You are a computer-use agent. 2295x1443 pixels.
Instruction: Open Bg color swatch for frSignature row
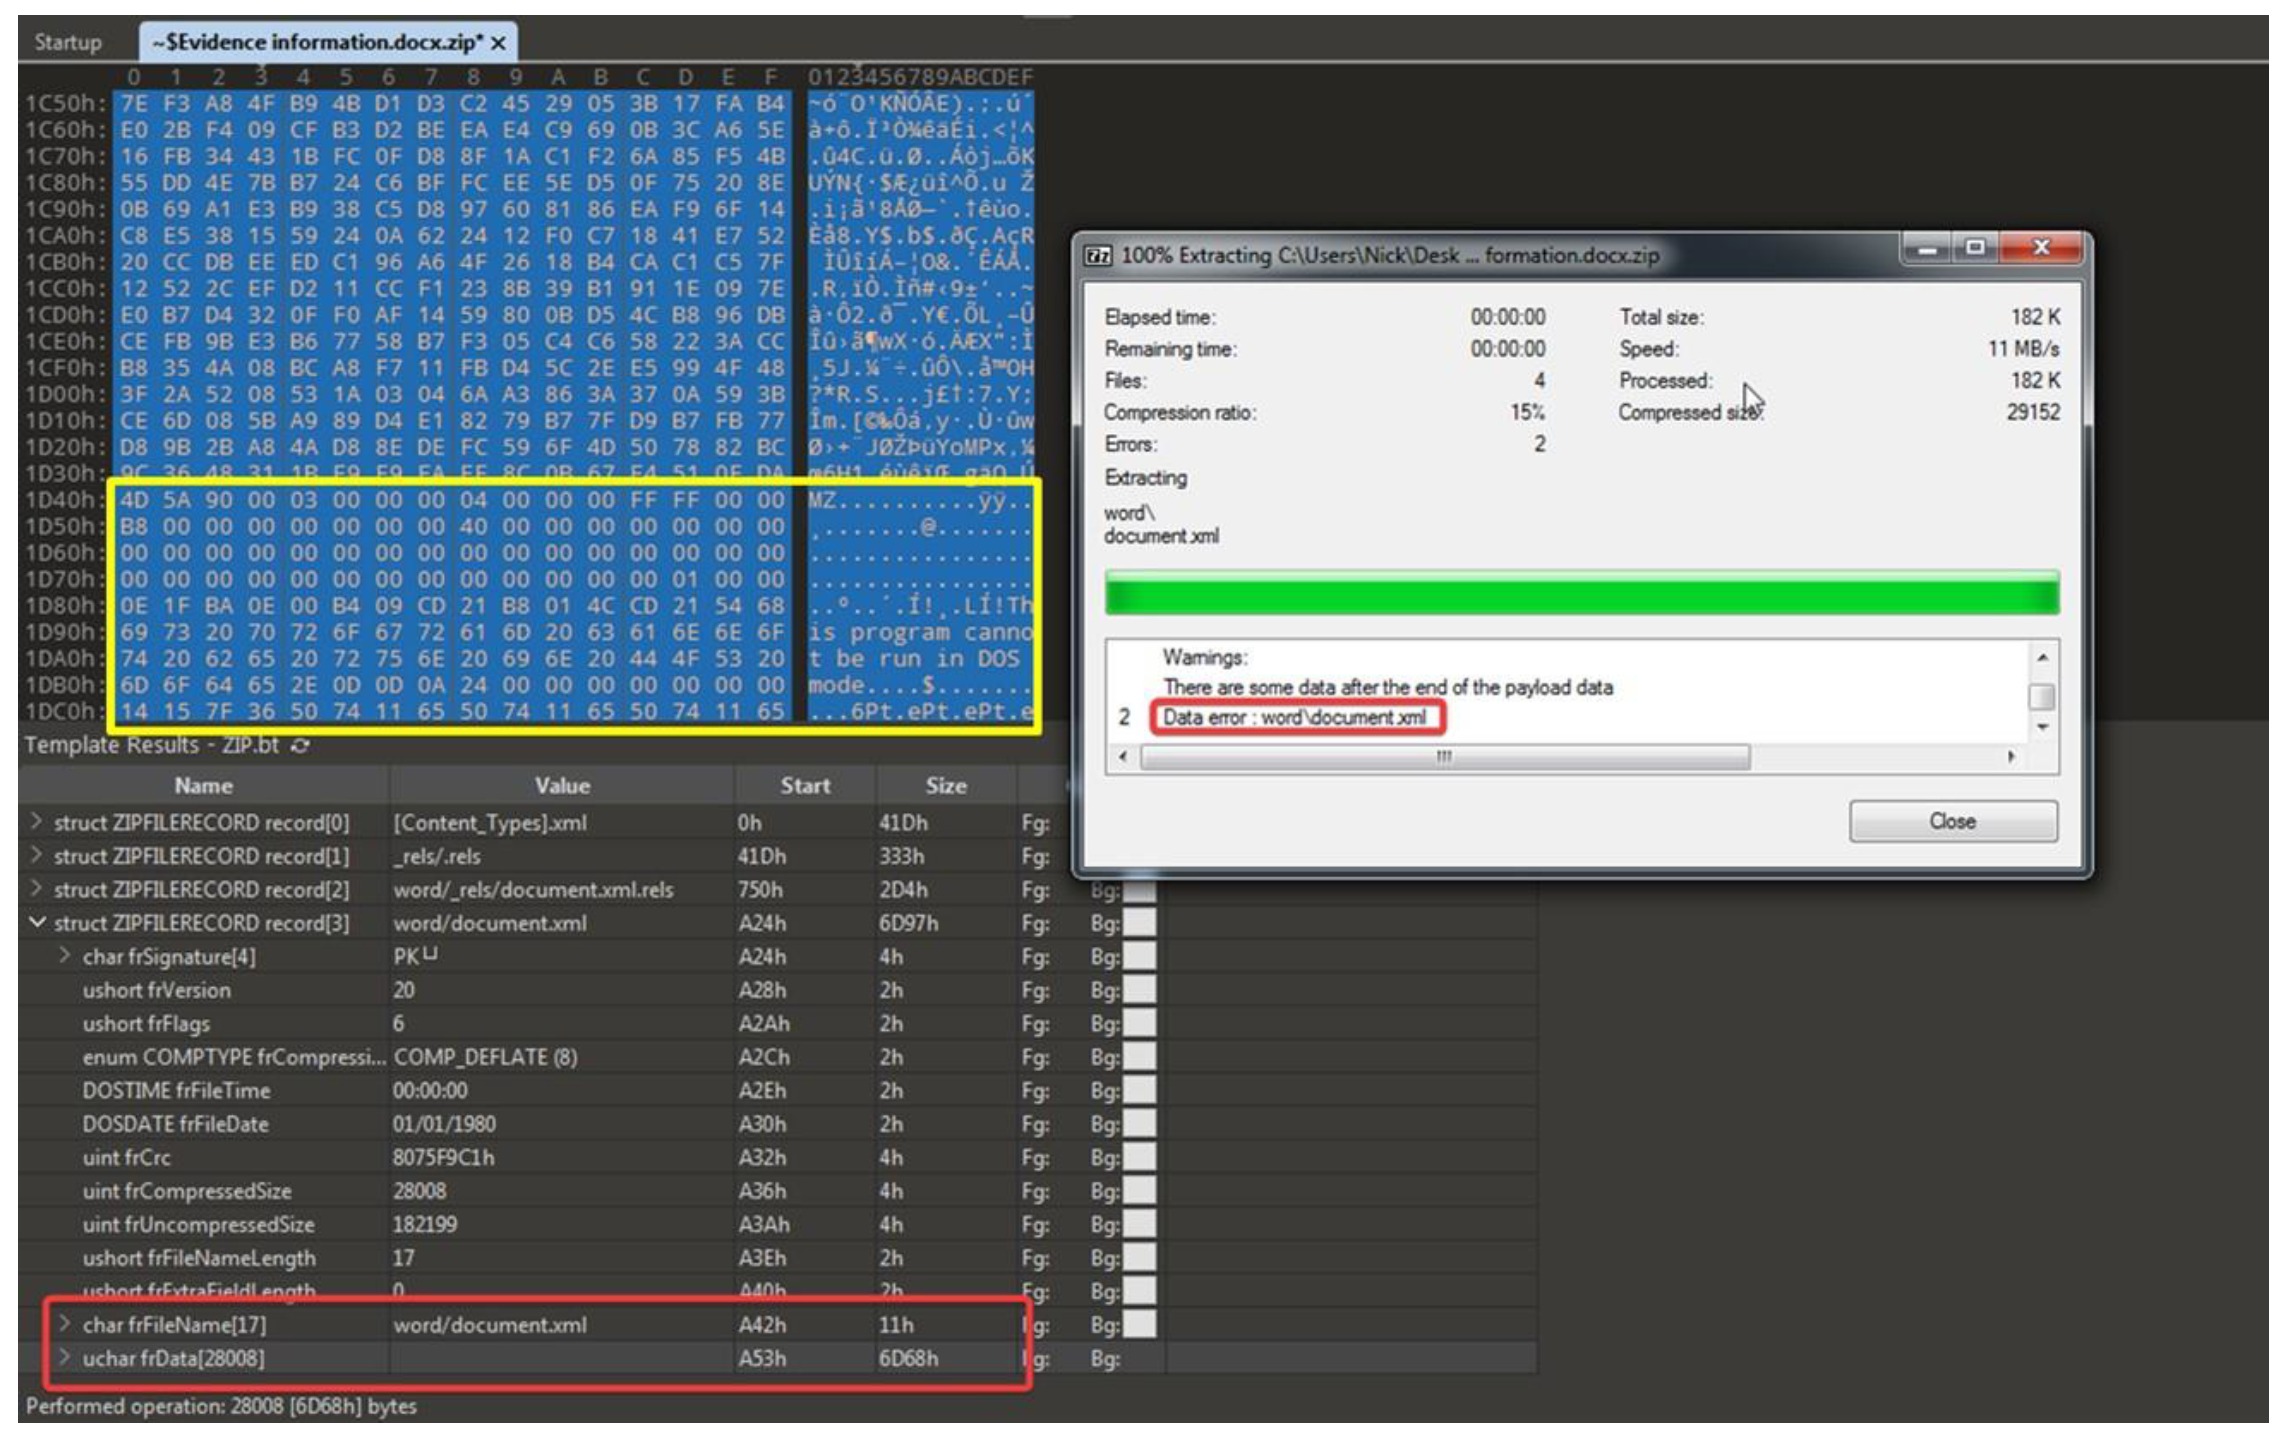coord(1139,956)
